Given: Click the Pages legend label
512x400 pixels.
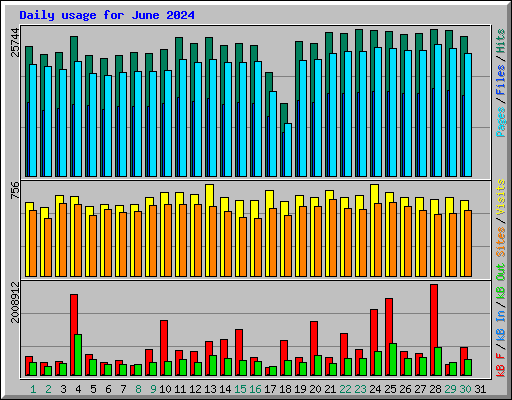Looking at the screenshot, I should tap(500, 122).
